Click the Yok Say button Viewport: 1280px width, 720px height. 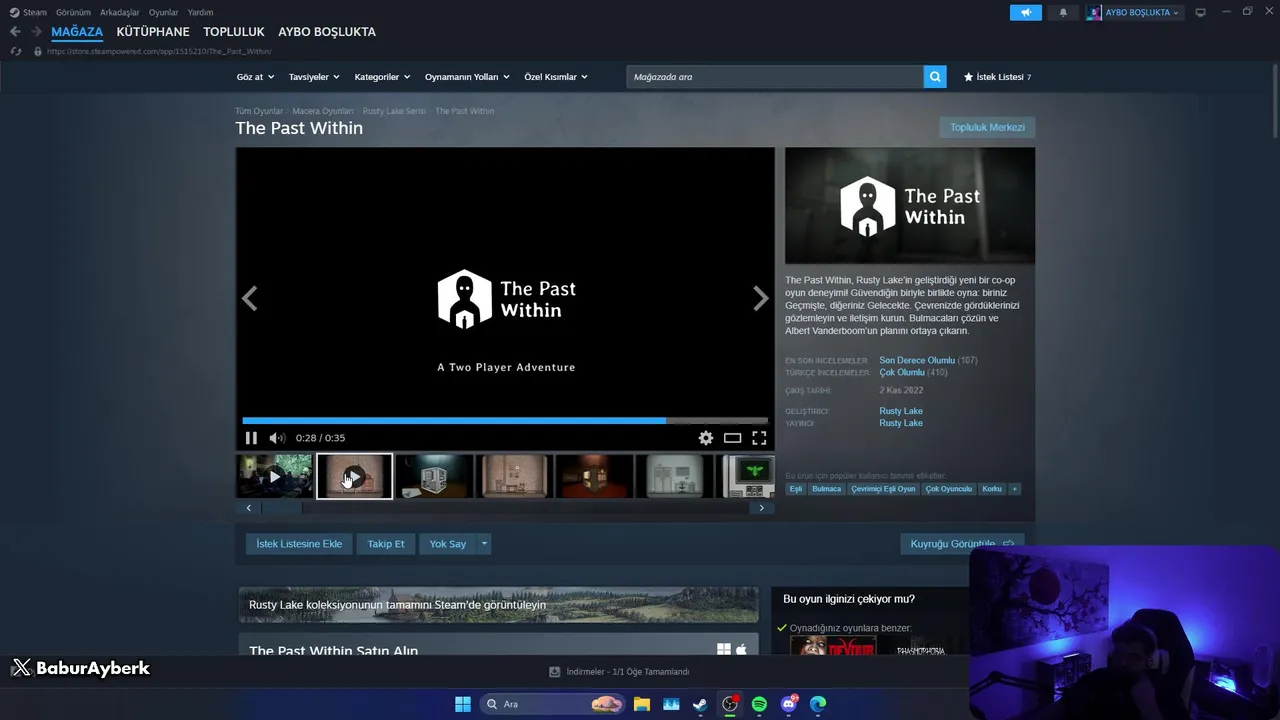click(x=448, y=544)
